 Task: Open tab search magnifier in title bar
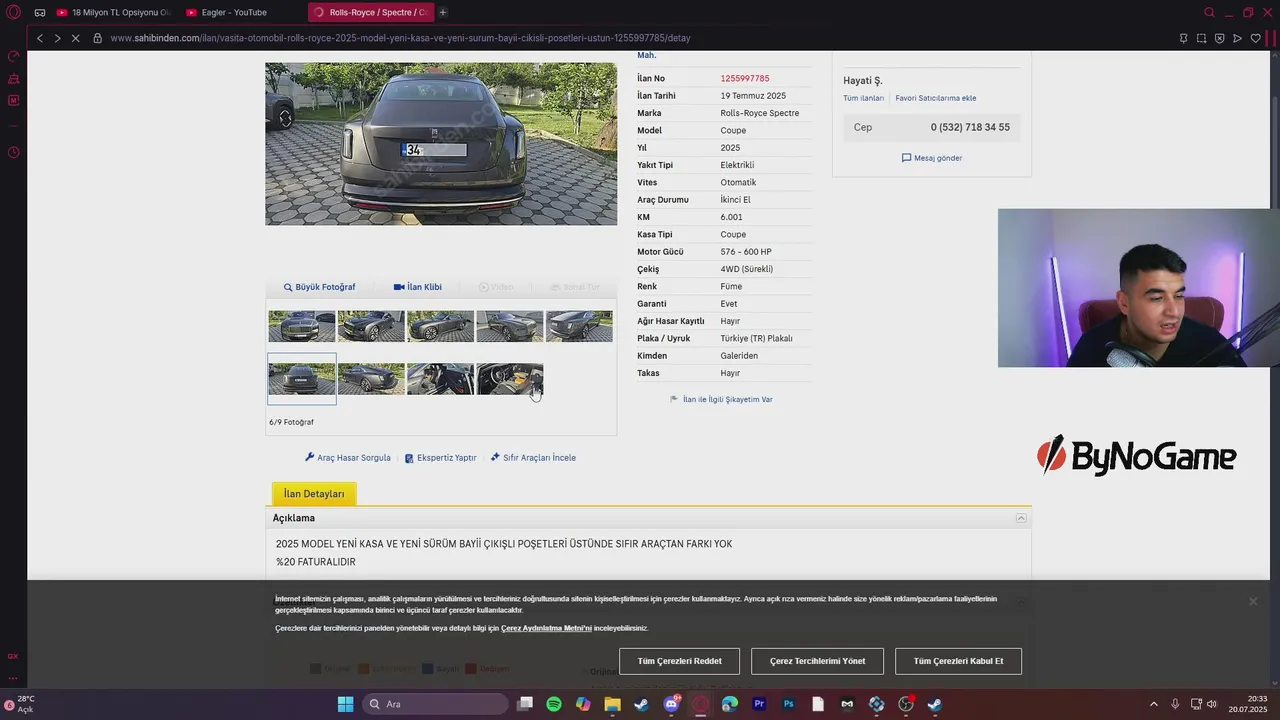1209,12
